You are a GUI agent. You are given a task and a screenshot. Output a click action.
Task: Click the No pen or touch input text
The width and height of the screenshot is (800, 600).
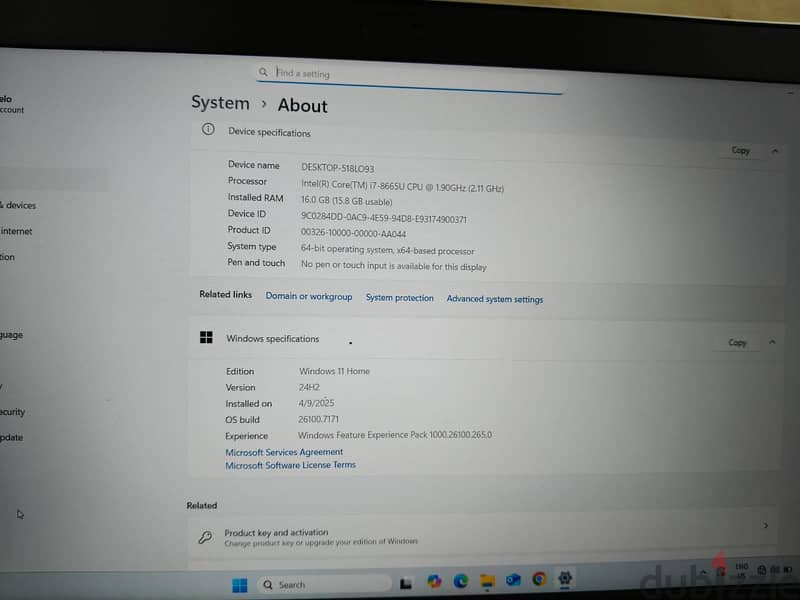click(393, 266)
